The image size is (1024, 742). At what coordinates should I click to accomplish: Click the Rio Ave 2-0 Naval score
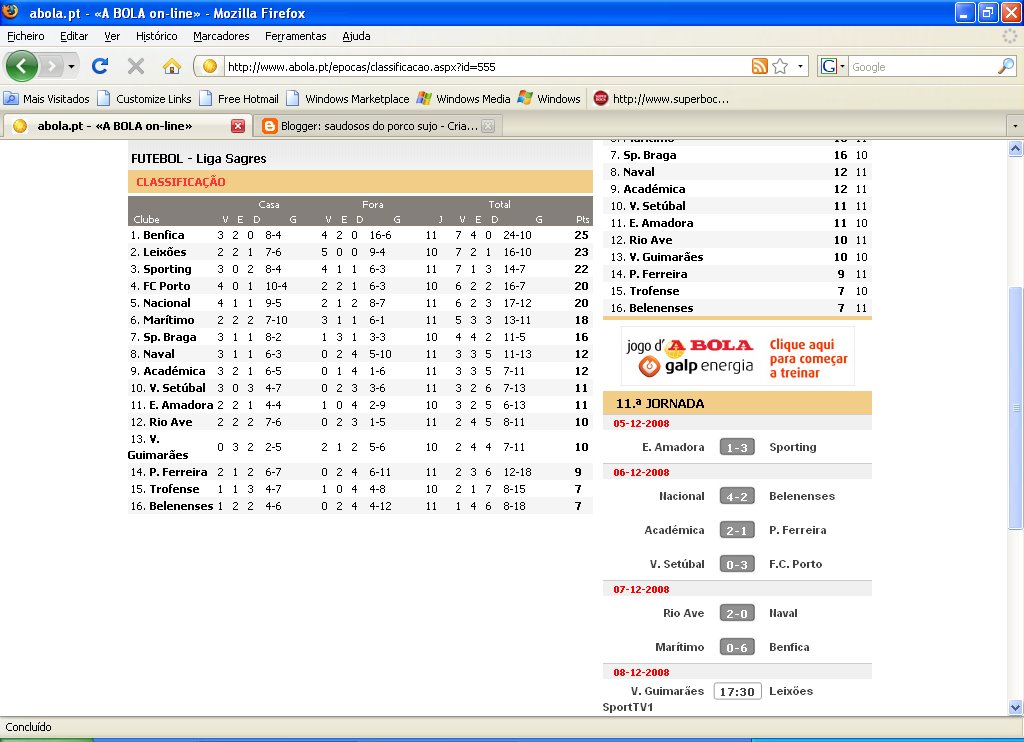tap(737, 613)
